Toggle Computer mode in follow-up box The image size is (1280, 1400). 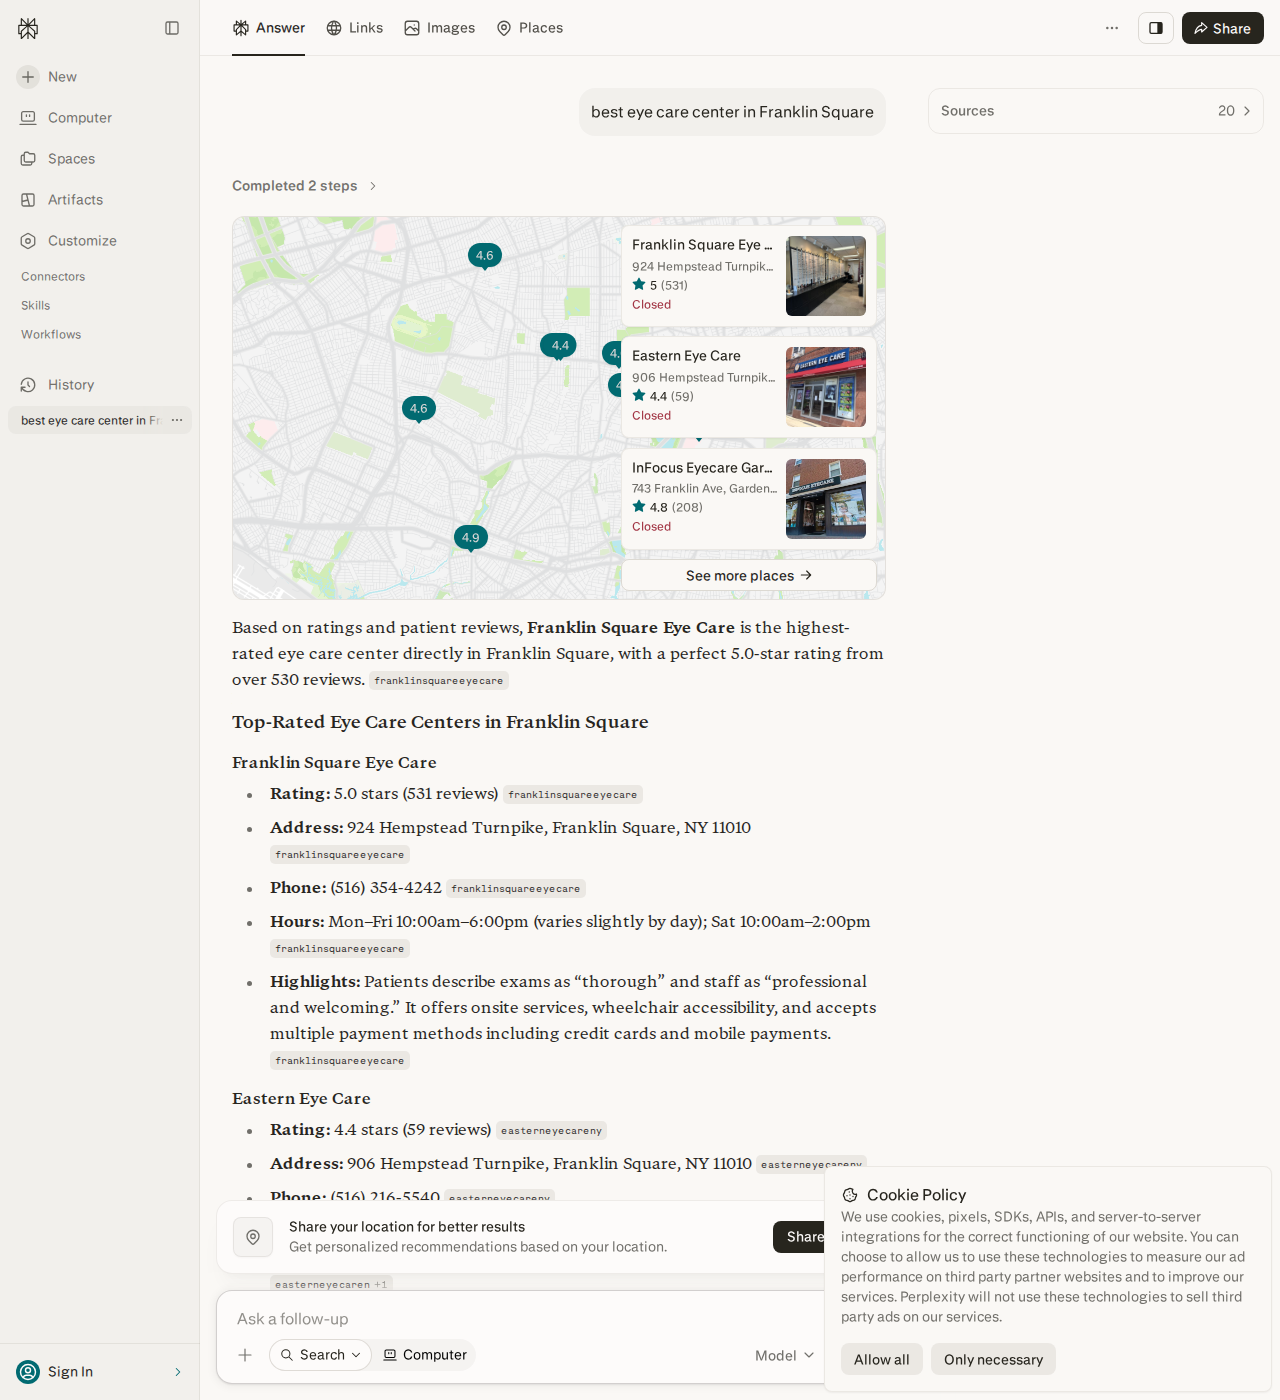point(425,1355)
